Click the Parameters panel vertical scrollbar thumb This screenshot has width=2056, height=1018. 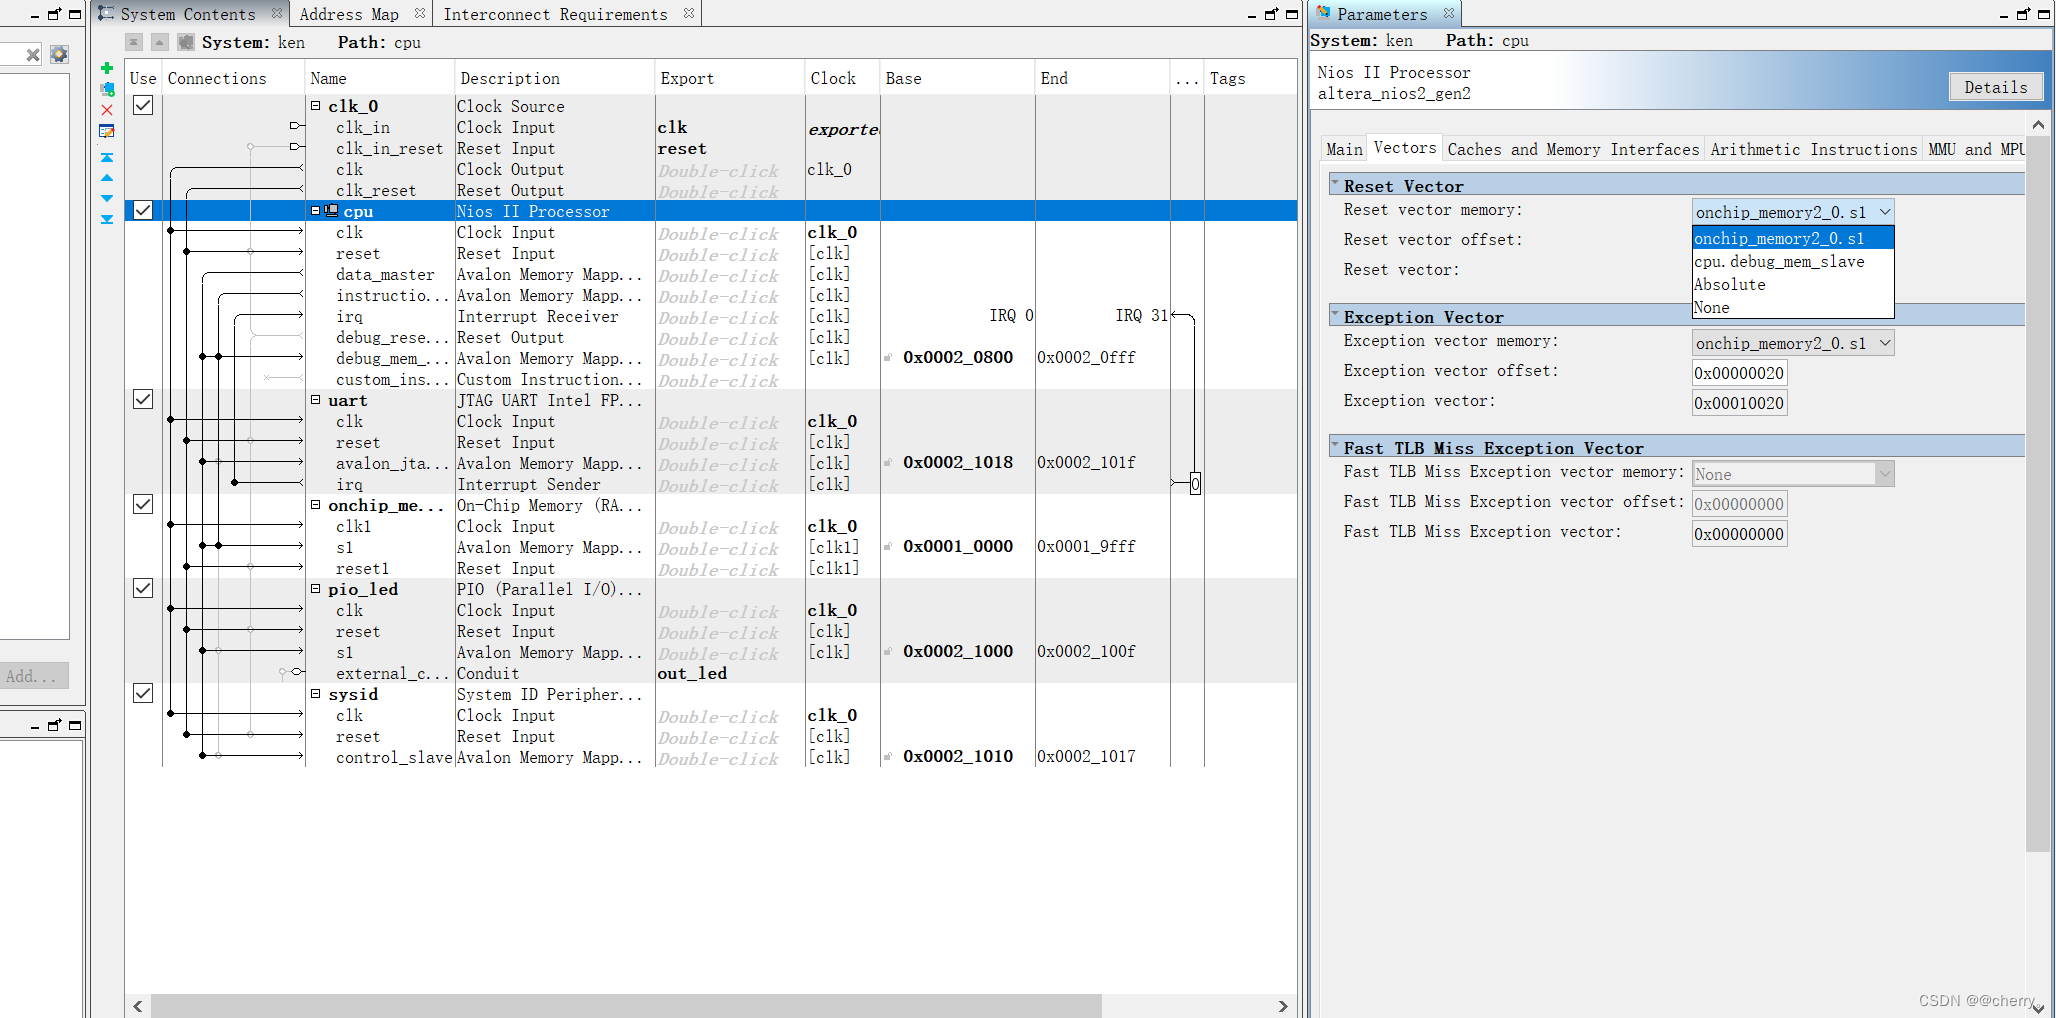[x=2037, y=496]
